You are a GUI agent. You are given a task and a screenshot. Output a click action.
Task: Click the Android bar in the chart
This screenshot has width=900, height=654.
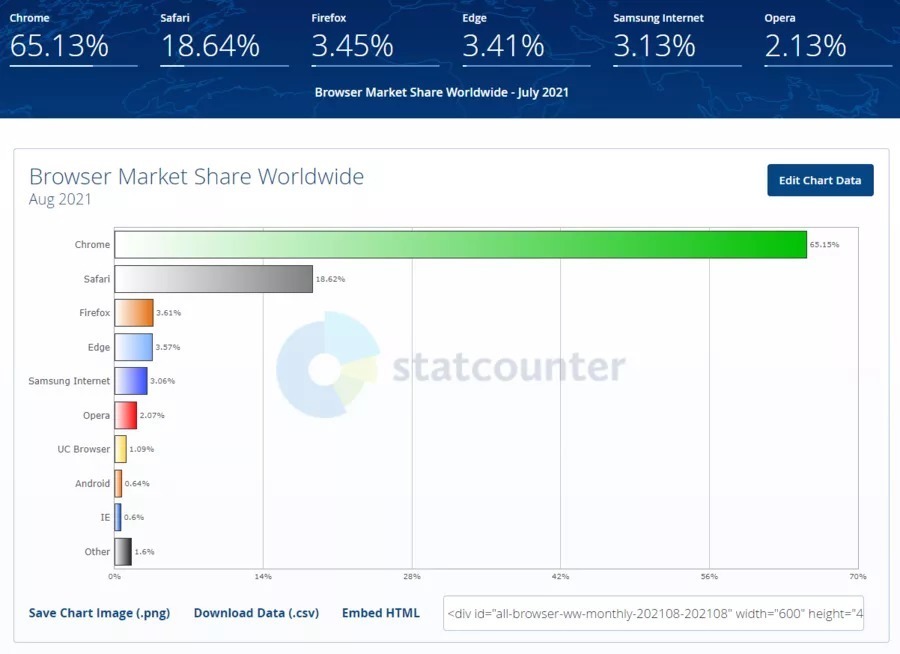pos(118,483)
